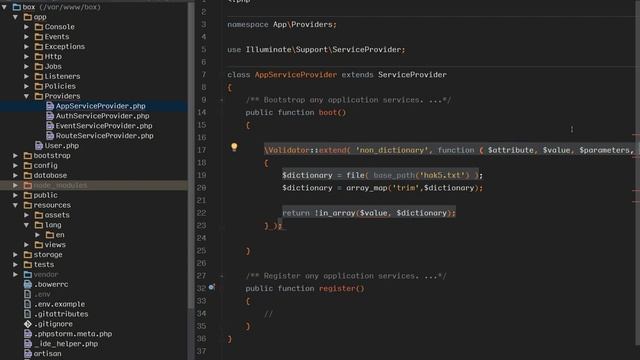The image size is (640, 360).
Task: Expand the Exceptions folder arrow
Action: click(27, 47)
